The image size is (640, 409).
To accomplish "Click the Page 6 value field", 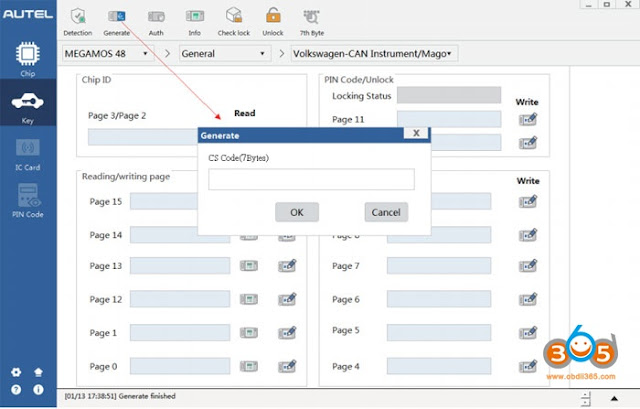I will point(439,299).
